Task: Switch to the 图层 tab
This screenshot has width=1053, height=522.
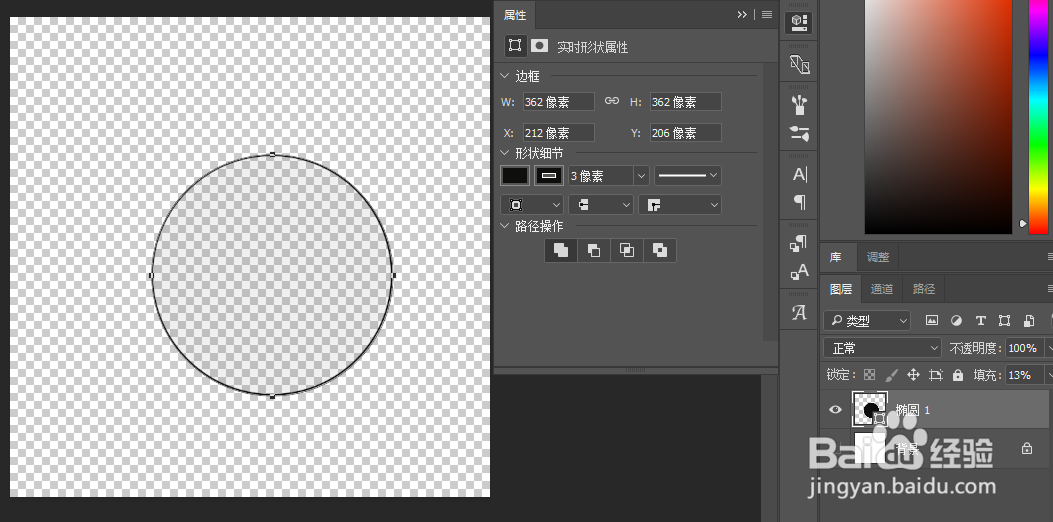Action: (x=841, y=289)
